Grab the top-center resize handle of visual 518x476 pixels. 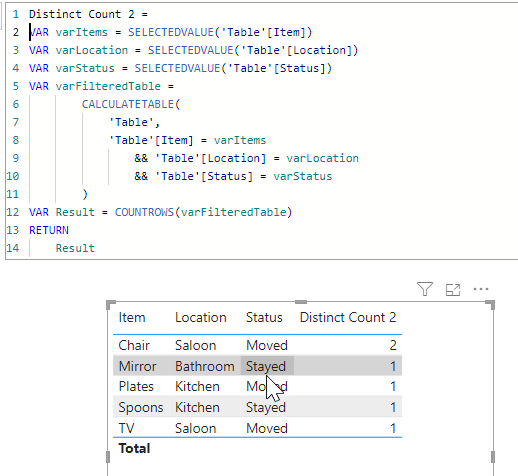pos(301,302)
